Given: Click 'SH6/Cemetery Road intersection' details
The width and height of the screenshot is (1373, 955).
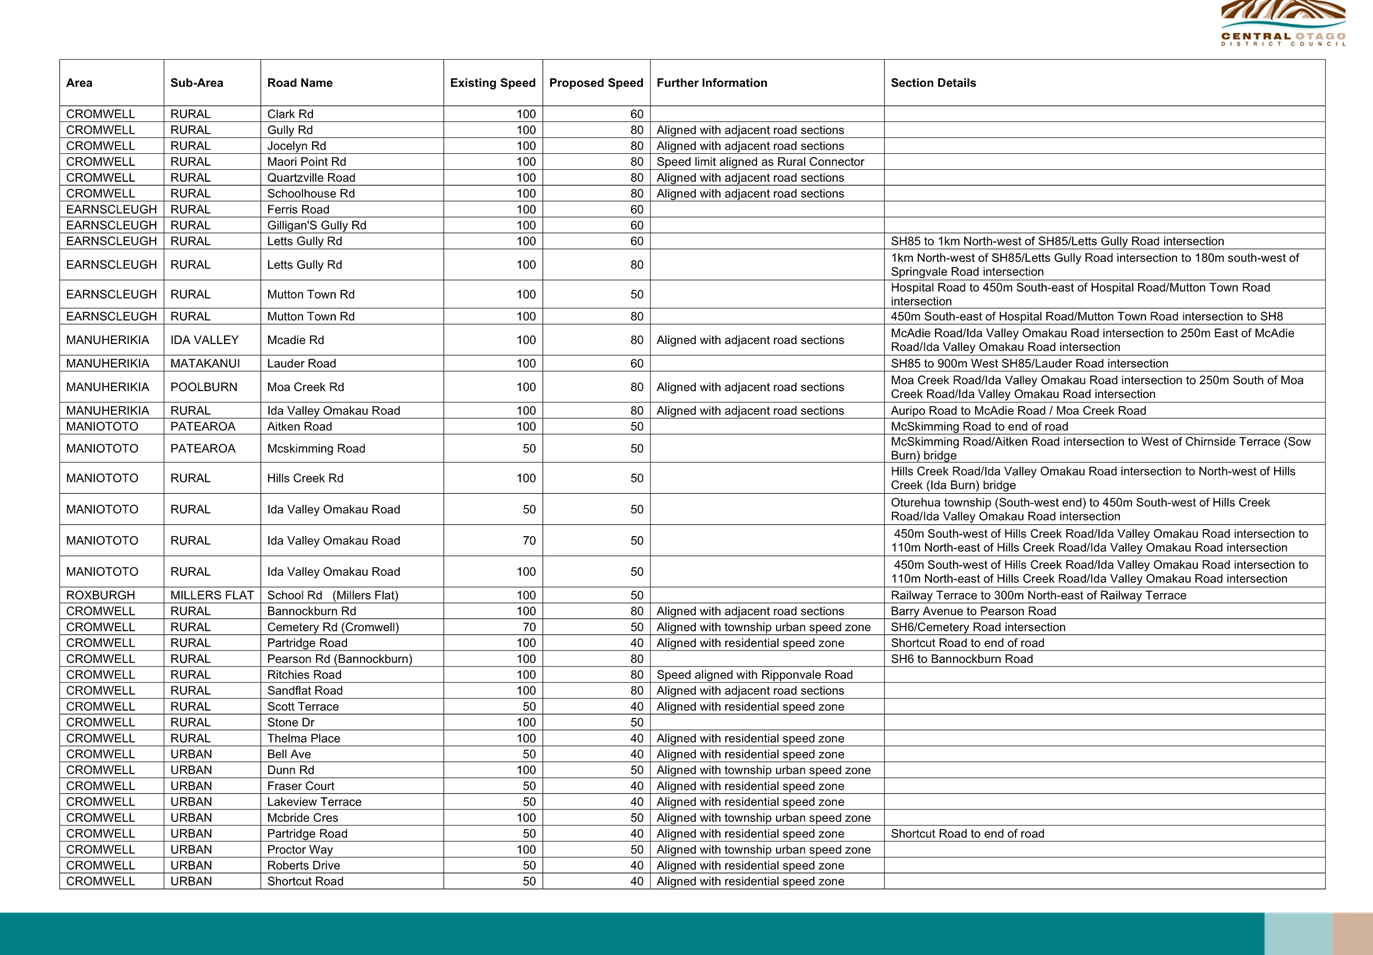Looking at the screenshot, I should point(978,627).
